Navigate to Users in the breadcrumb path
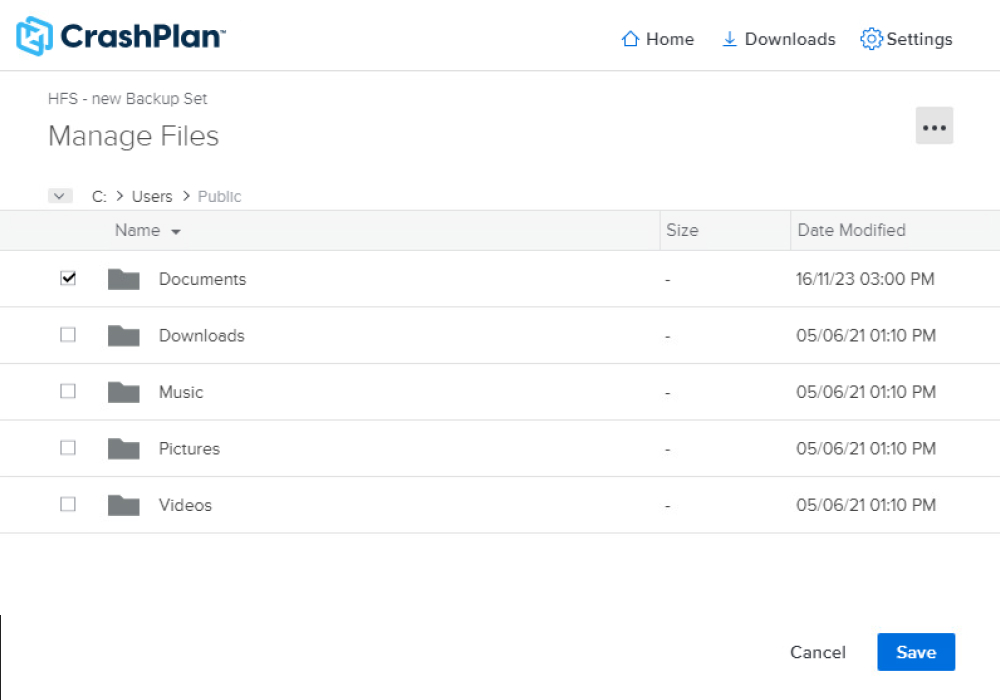This screenshot has width=1000, height=700. tap(152, 196)
